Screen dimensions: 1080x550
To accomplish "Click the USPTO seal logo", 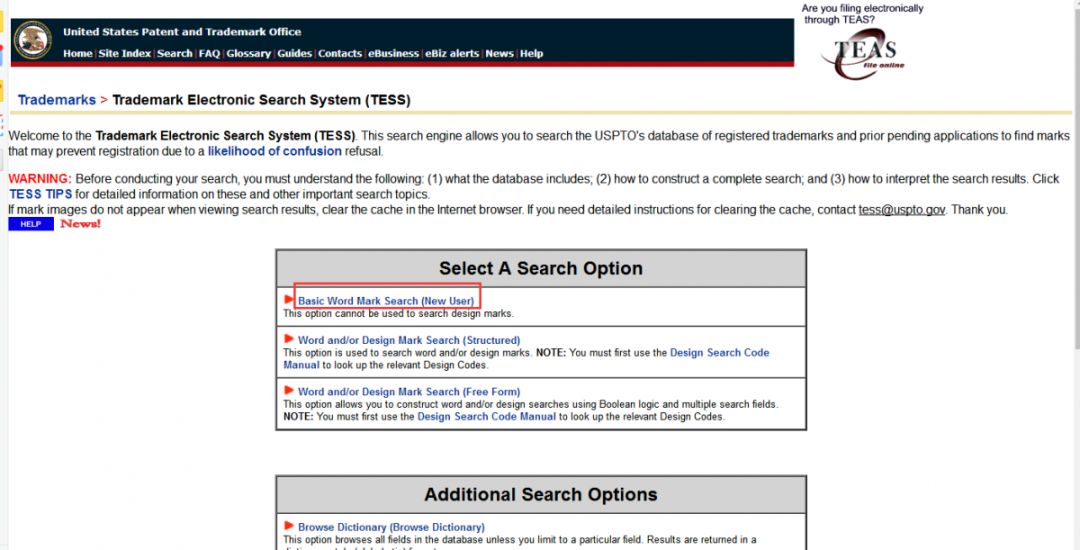I will click(32, 40).
